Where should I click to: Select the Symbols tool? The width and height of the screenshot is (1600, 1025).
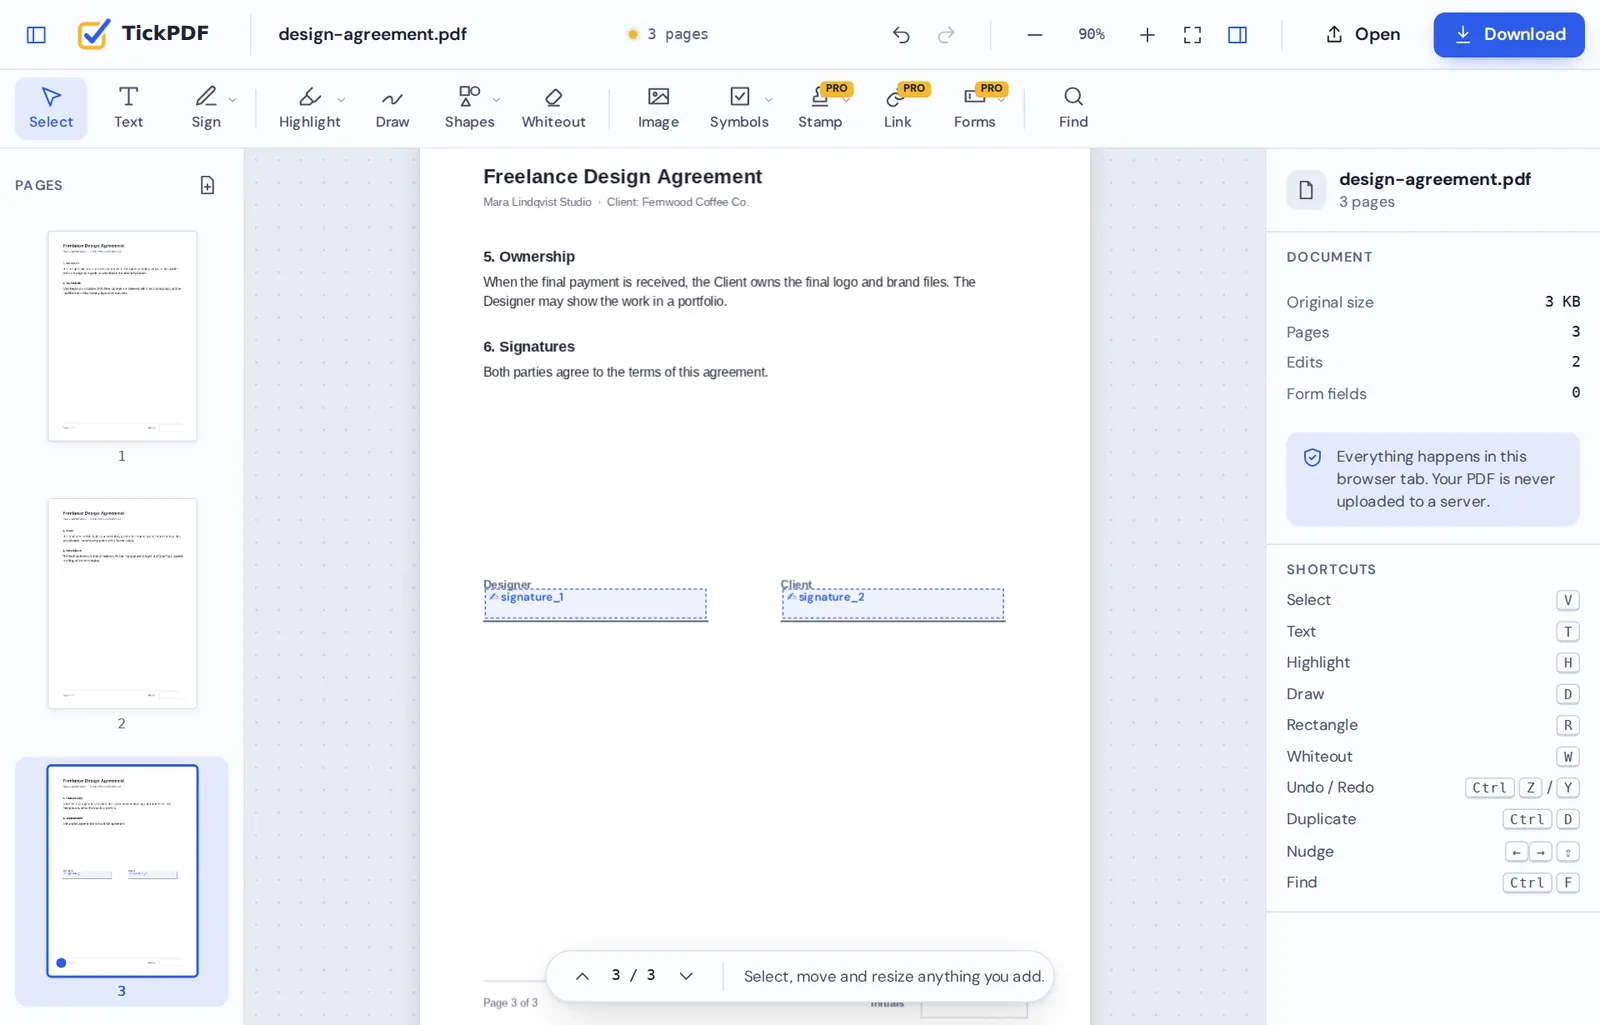pyautogui.click(x=739, y=108)
